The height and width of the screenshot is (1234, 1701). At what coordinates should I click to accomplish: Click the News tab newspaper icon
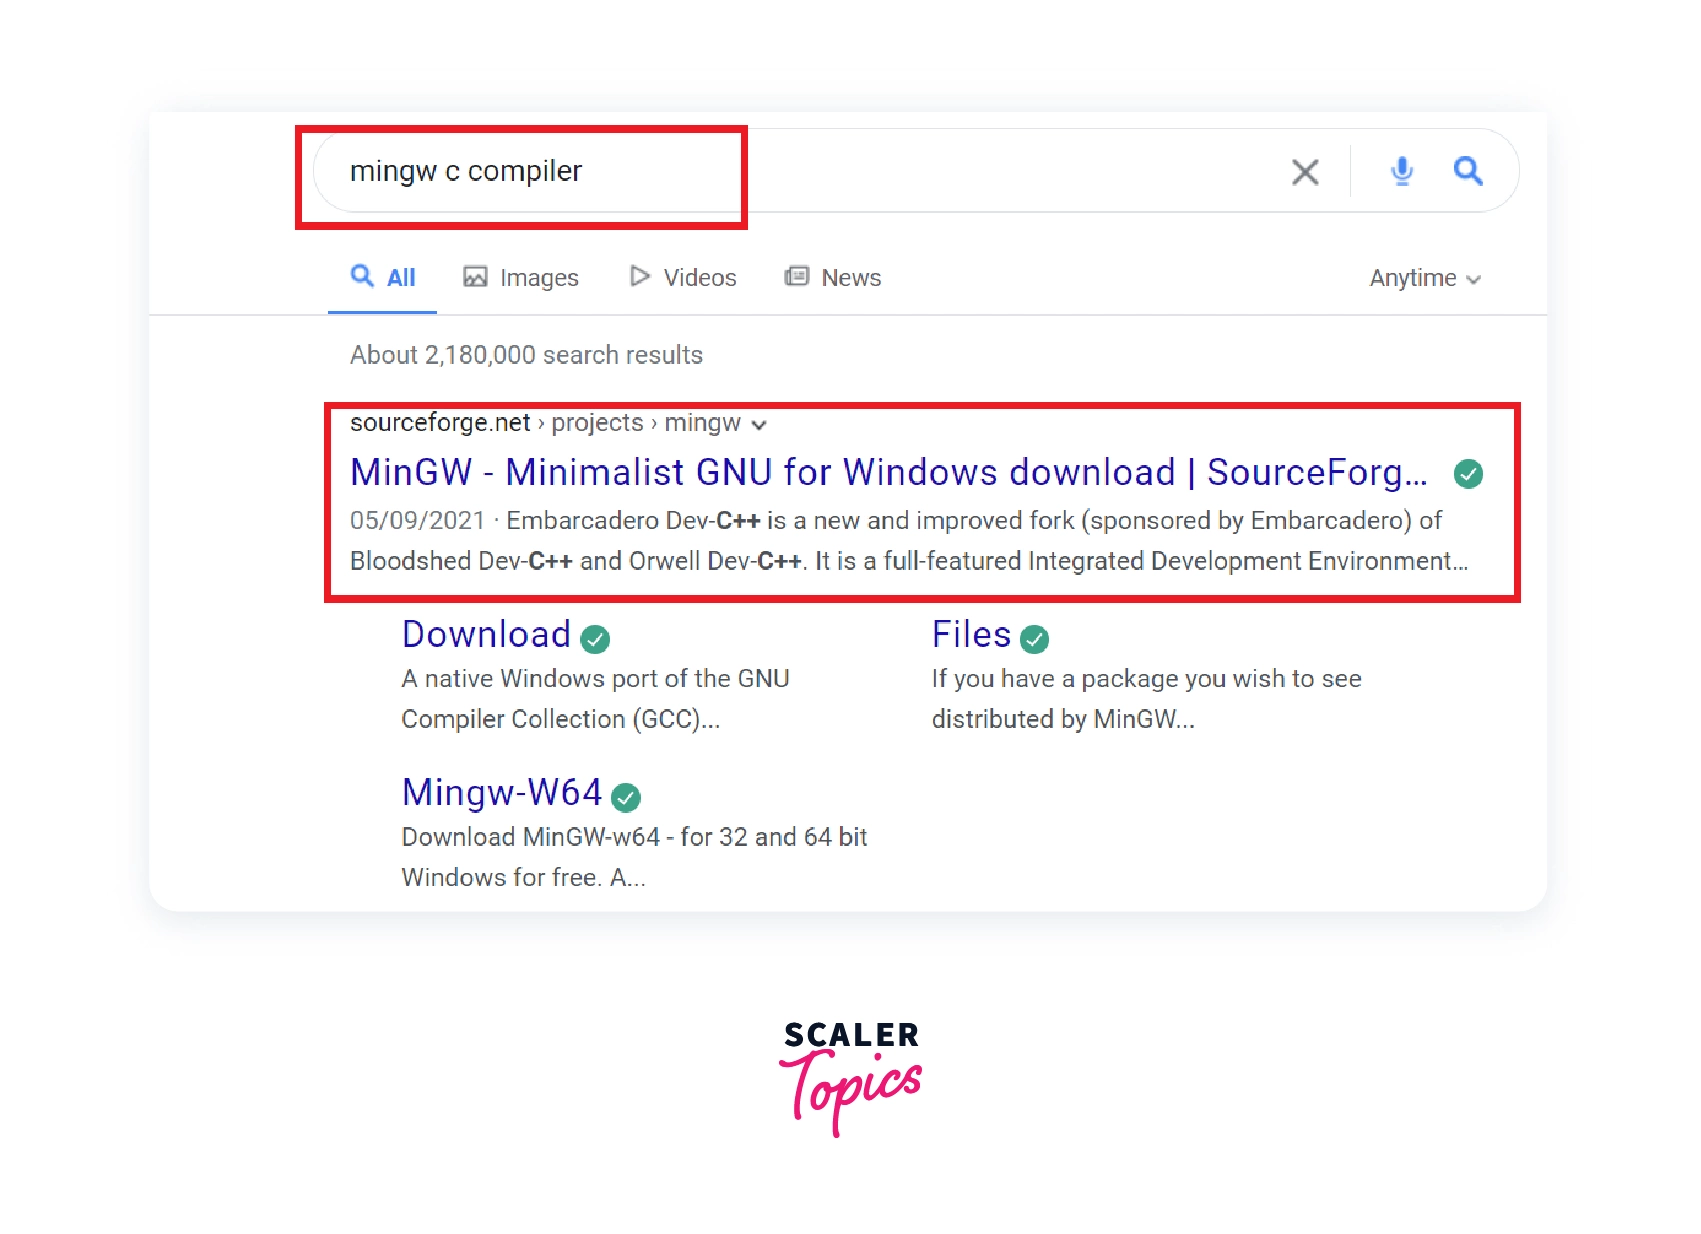(x=796, y=276)
